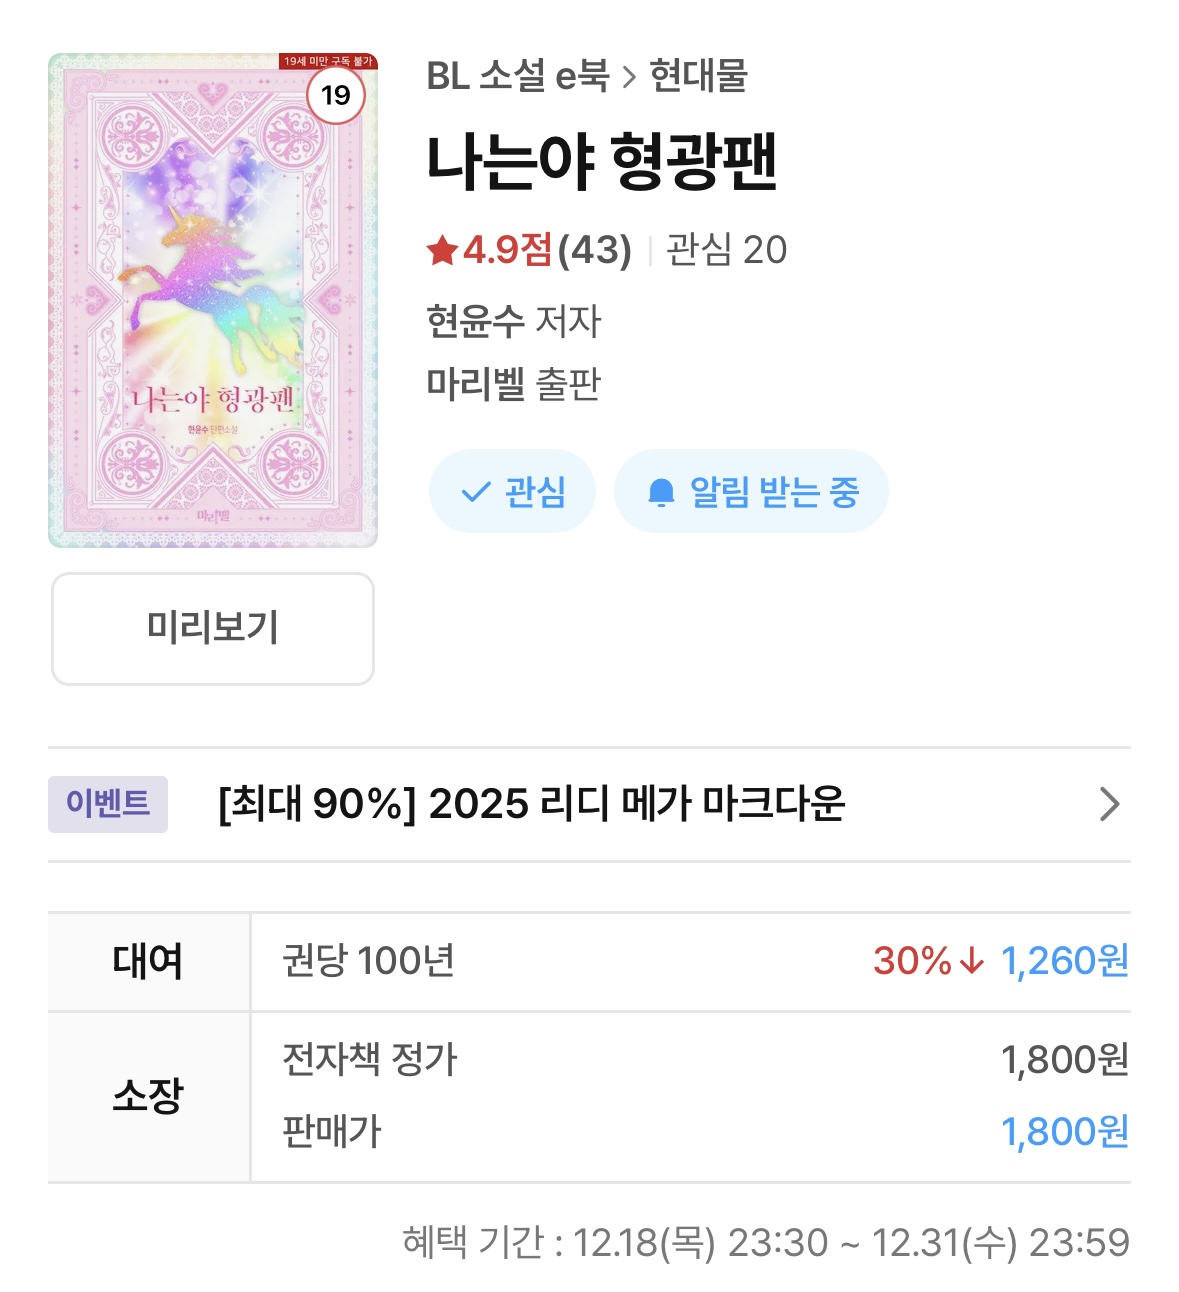The width and height of the screenshot is (1179, 1292).
Task: Go to the 현대물 subcategory
Action: click(698, 76)
